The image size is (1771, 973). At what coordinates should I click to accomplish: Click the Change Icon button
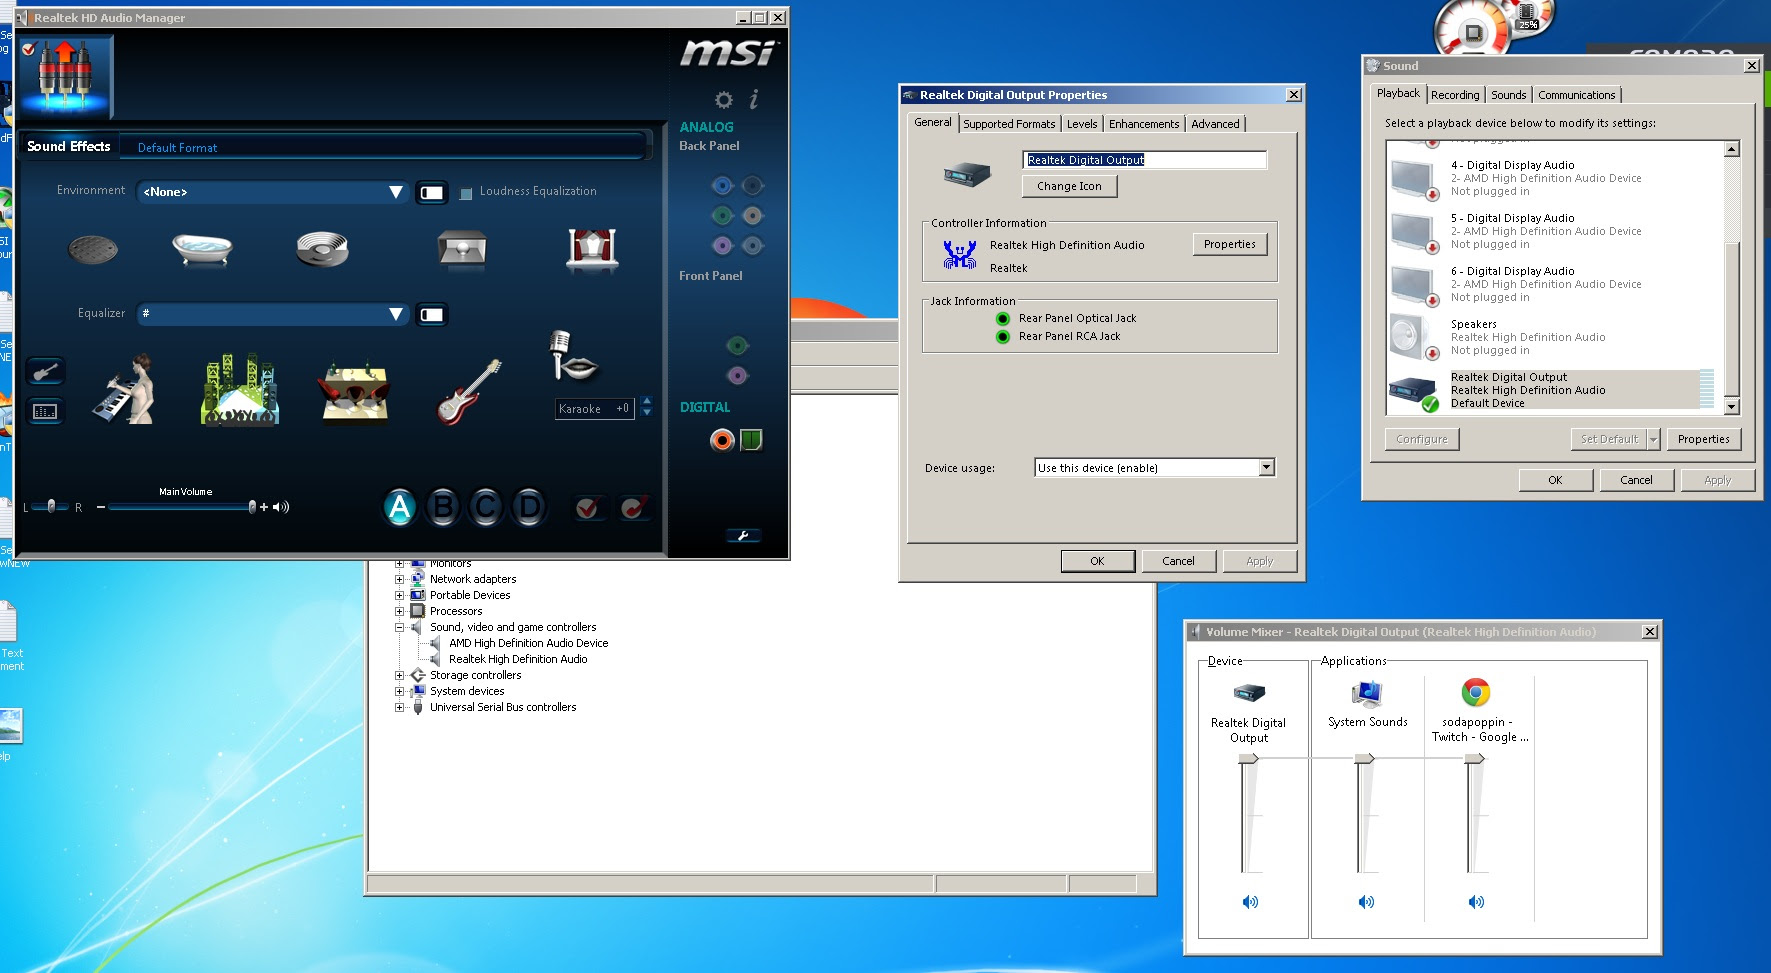click(1069, 186)
